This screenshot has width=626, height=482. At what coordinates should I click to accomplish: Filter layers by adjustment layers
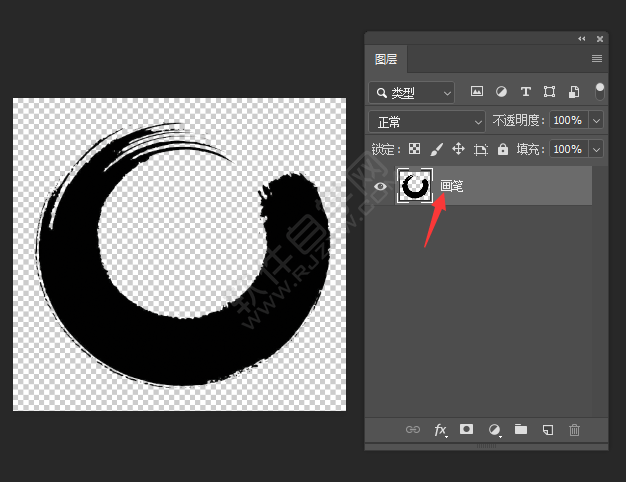tap(501, 92)
